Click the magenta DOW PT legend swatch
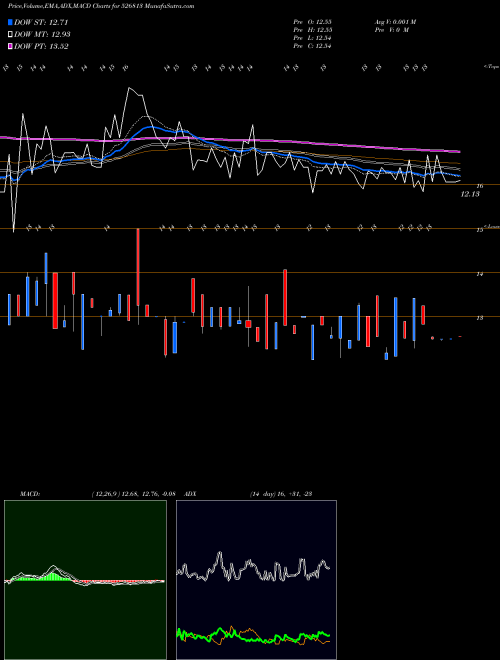 (x=10, y=46)
